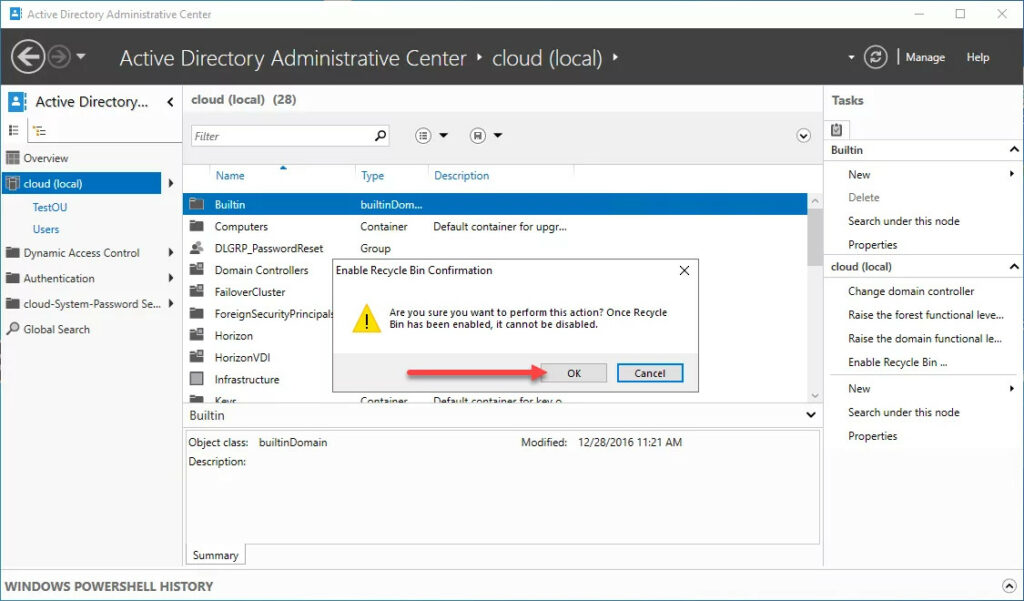Click the save query icon
This screenshot has height=601, width=1024.
click(478, 136)
